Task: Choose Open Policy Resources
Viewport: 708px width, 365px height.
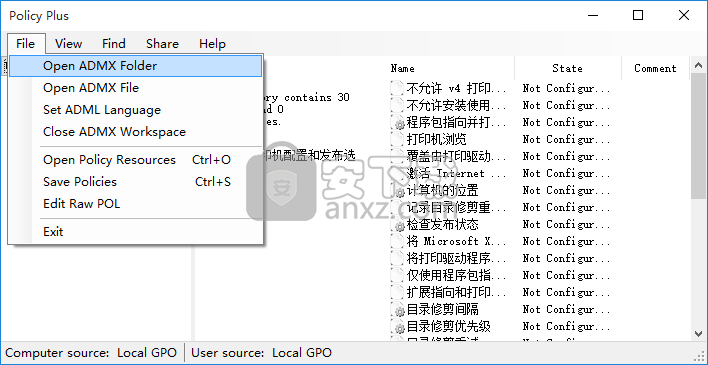Action: 135,160
